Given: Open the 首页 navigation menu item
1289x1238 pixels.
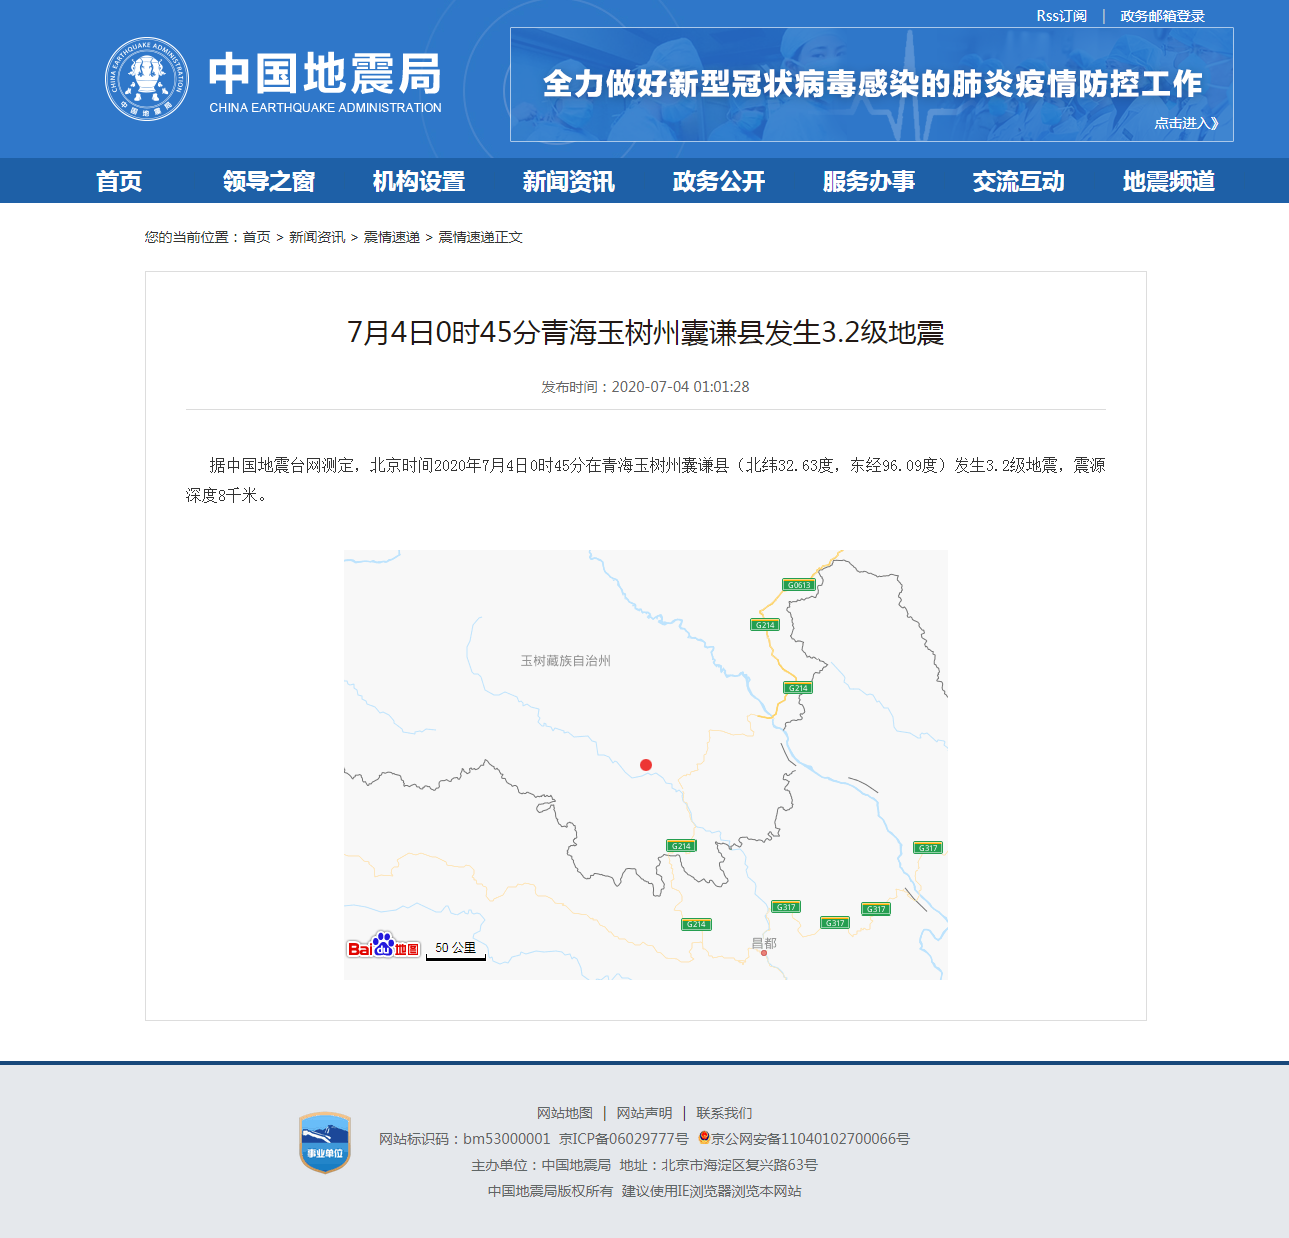Looking at the screenshot, I should (120, 181).
